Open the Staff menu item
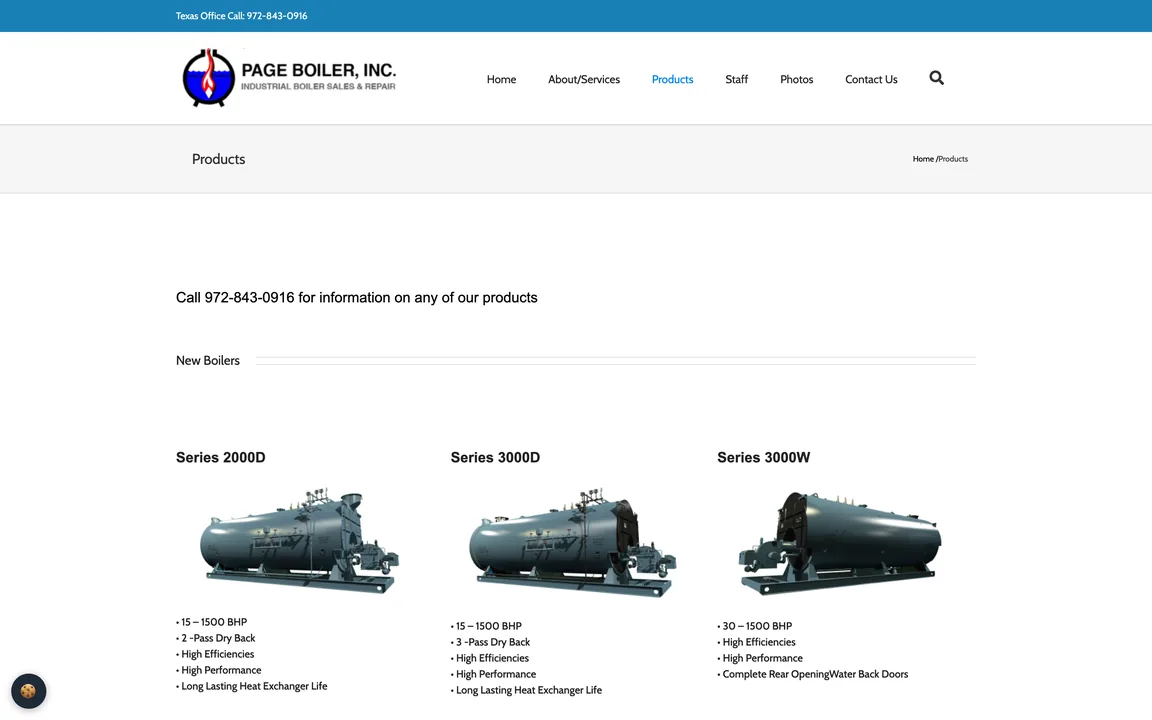 tap(736, 79)
